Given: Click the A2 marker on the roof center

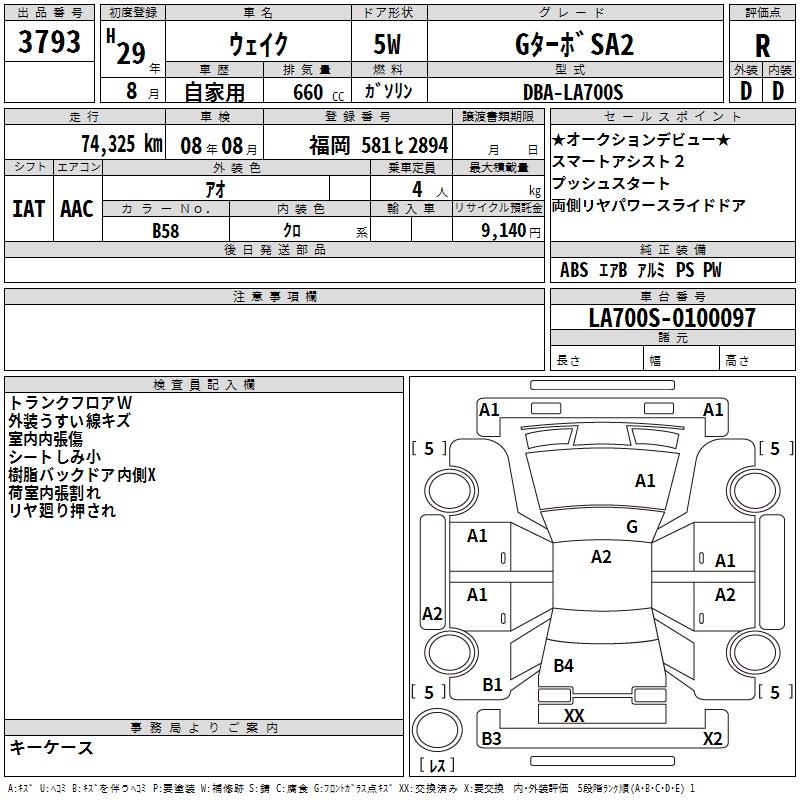Looking at the screenshot, I should (x=600, y=557).
